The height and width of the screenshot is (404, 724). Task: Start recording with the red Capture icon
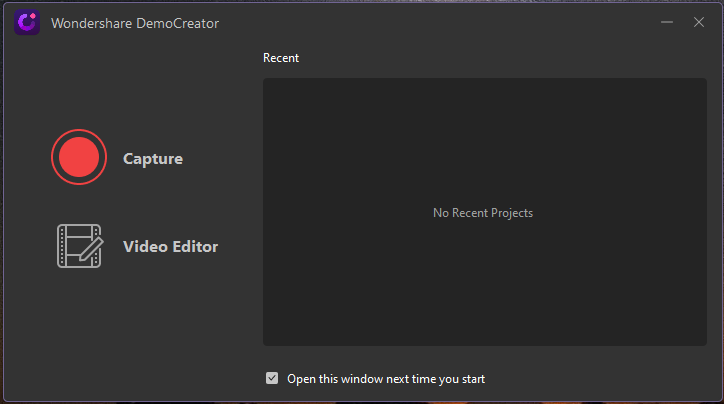click(79, 157)
